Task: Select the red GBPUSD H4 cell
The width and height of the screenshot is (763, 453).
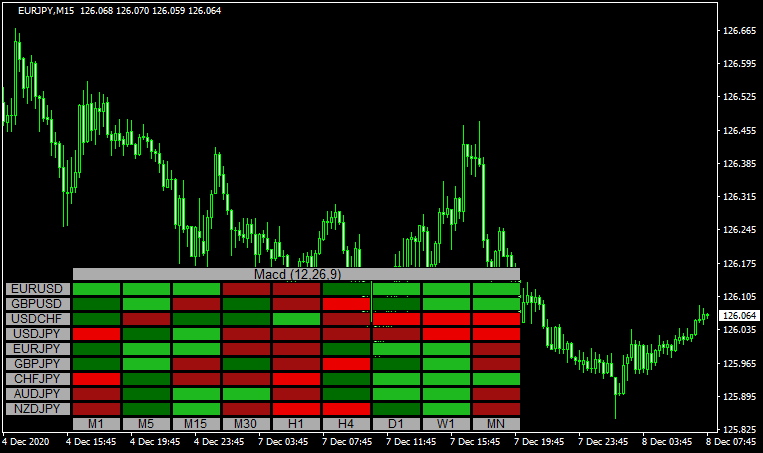Action: (x=346, y=304)
